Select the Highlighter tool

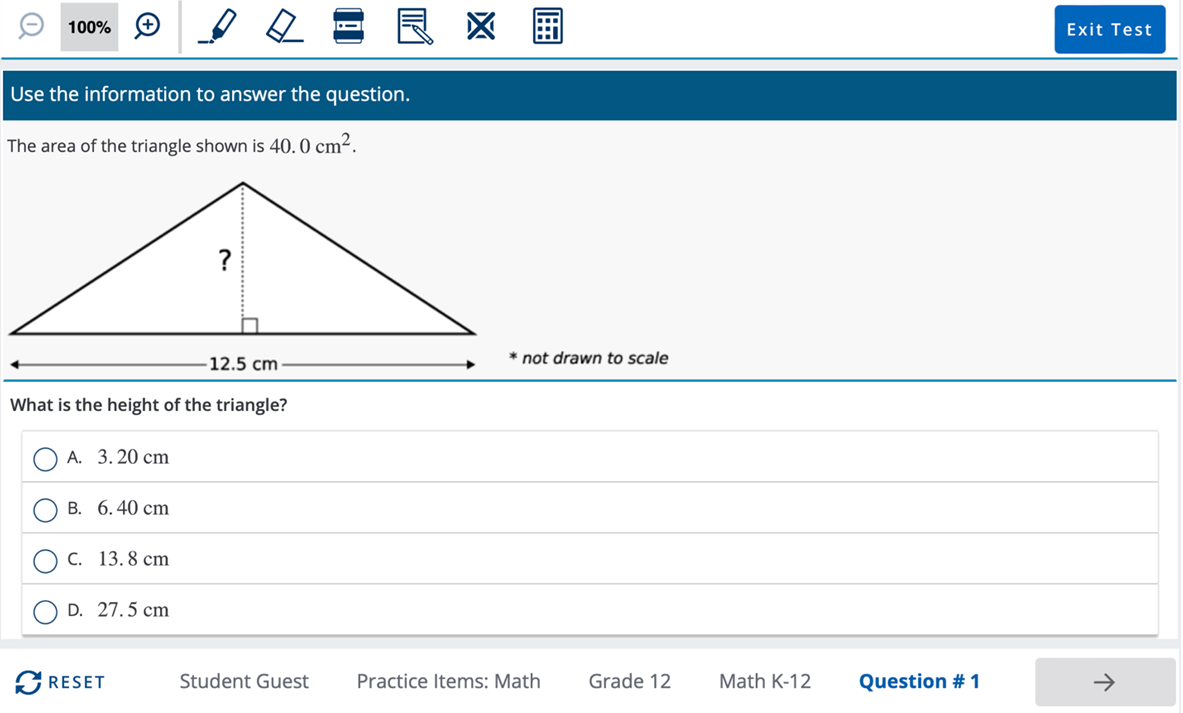pyautogui.click(x=219, y=26)
